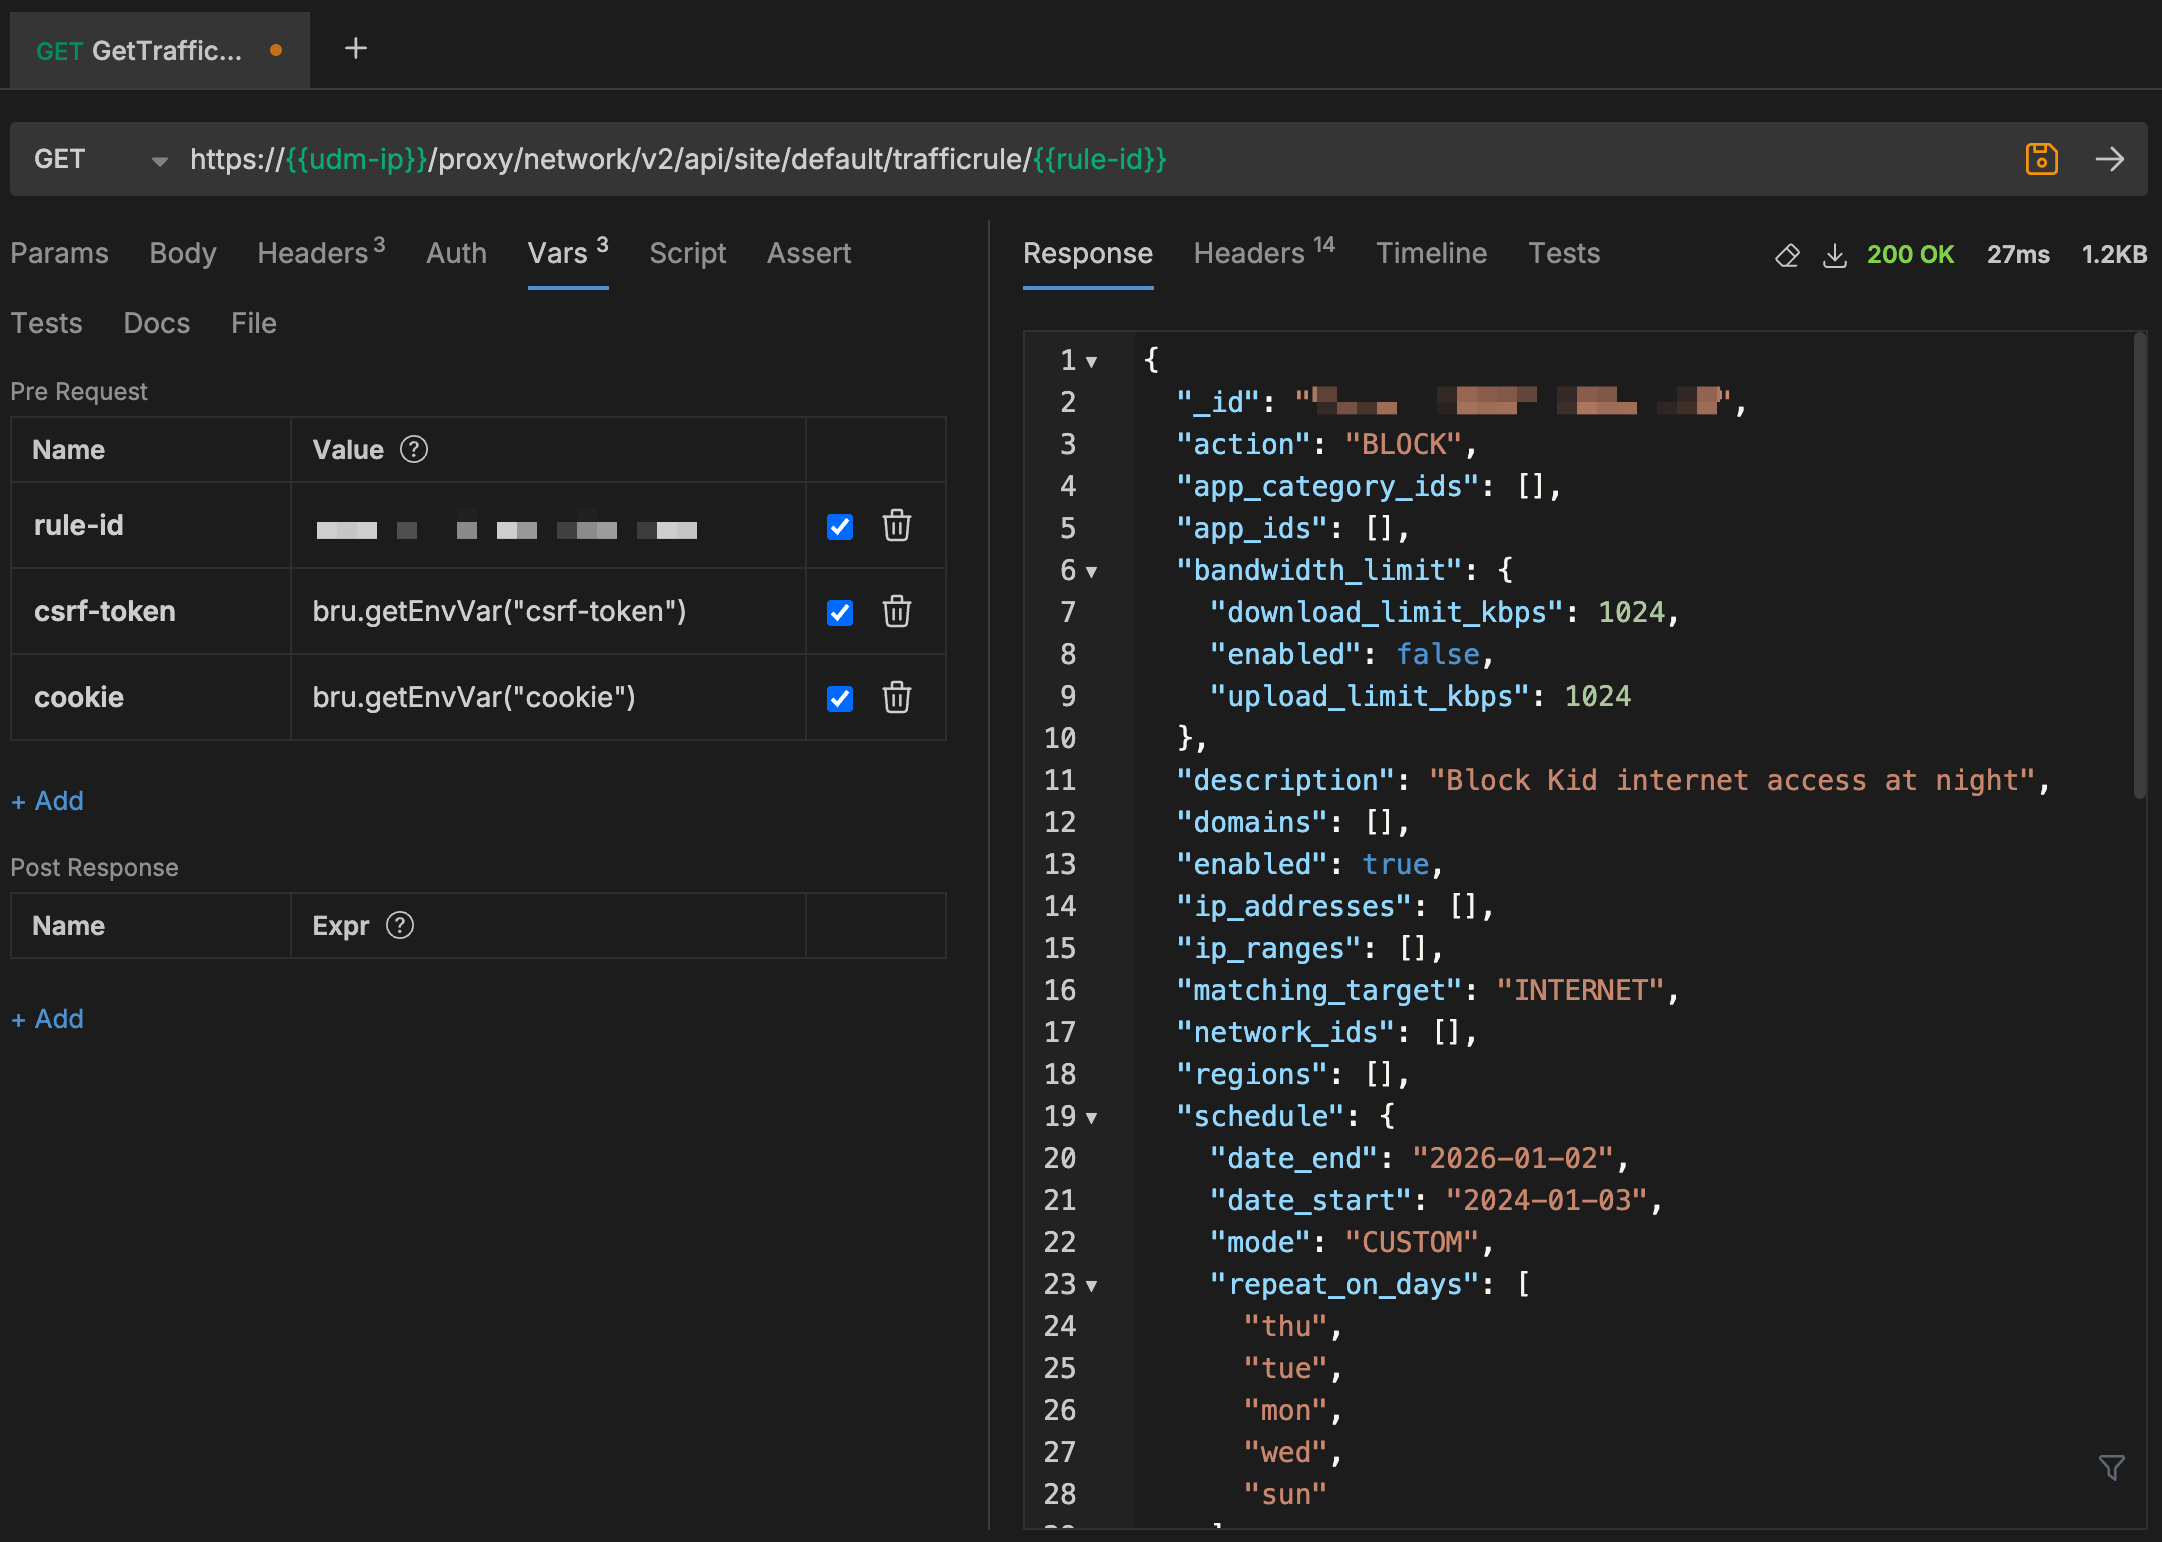
Task: Clear response with the eraser icon
Action: (x=1787, y=256)
